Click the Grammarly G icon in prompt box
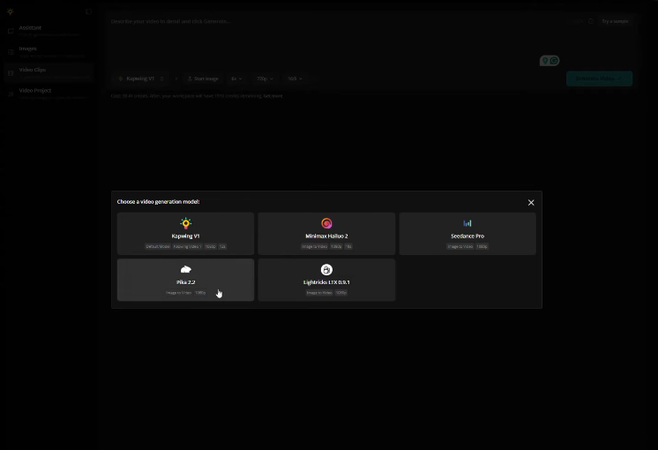658x450 pixels. [554, 61]
